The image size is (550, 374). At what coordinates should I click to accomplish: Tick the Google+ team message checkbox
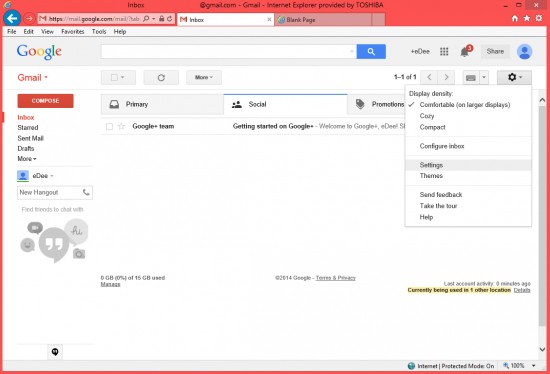coord(109,126)
